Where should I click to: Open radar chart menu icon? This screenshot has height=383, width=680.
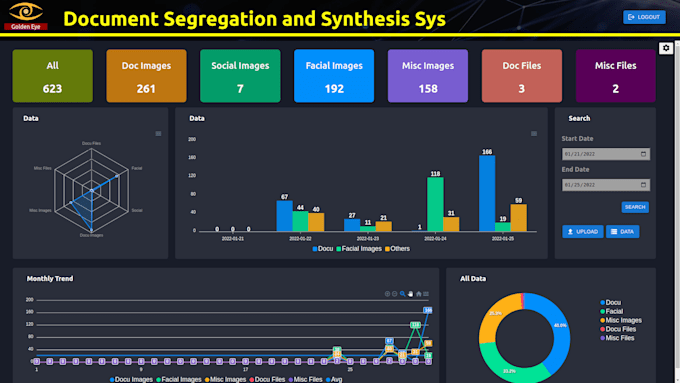pyautogui.click(x=158, y=134)
